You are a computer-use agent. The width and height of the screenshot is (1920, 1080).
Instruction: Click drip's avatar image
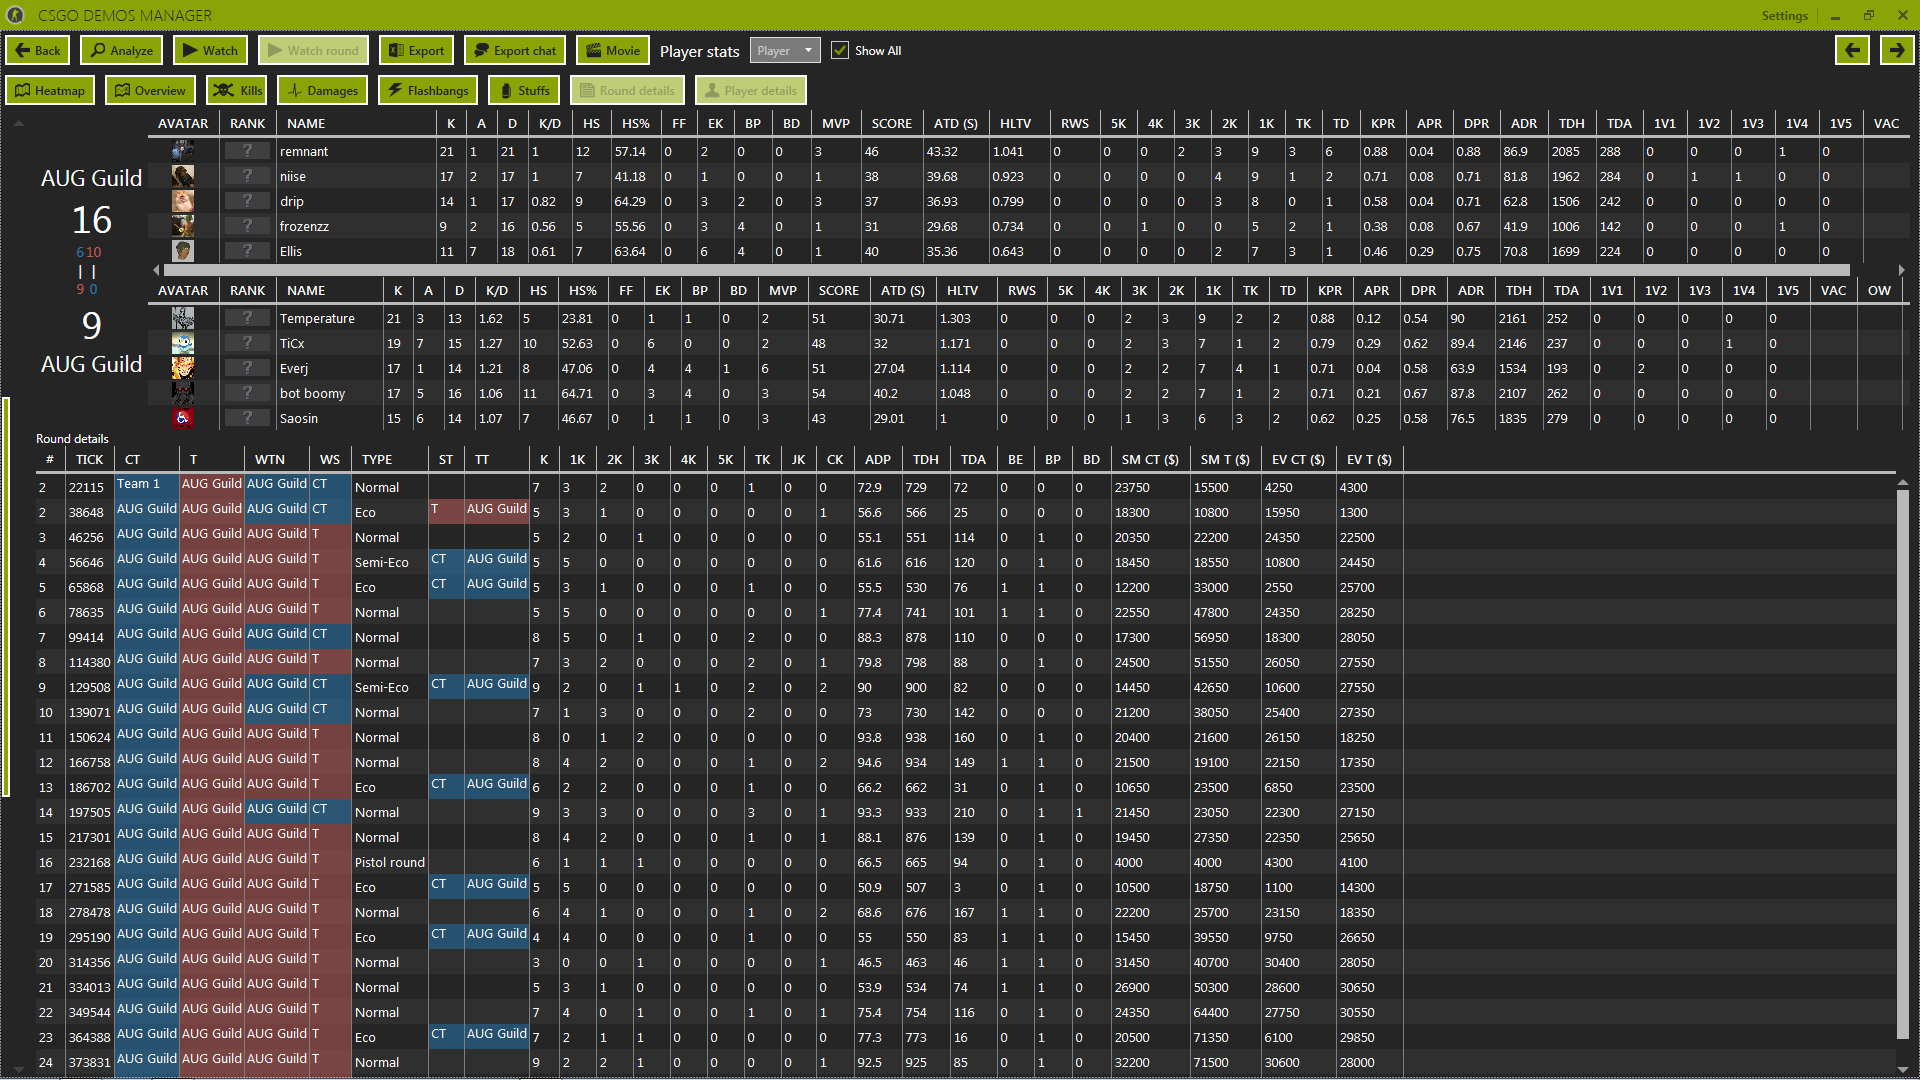pyautogui.click(x=182, y=201)
